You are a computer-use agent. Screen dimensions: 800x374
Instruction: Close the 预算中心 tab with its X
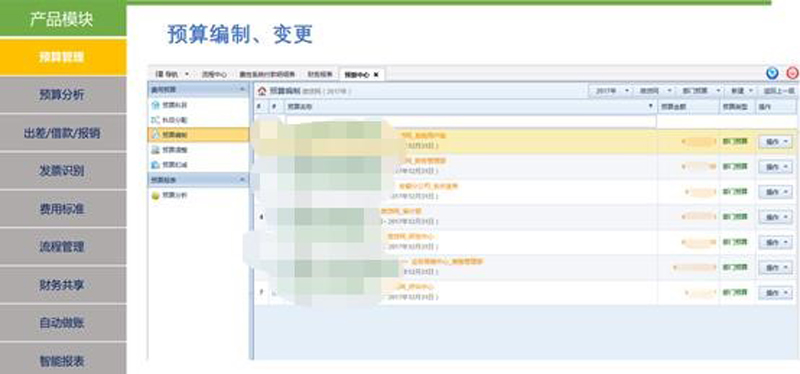pos(376,75)
